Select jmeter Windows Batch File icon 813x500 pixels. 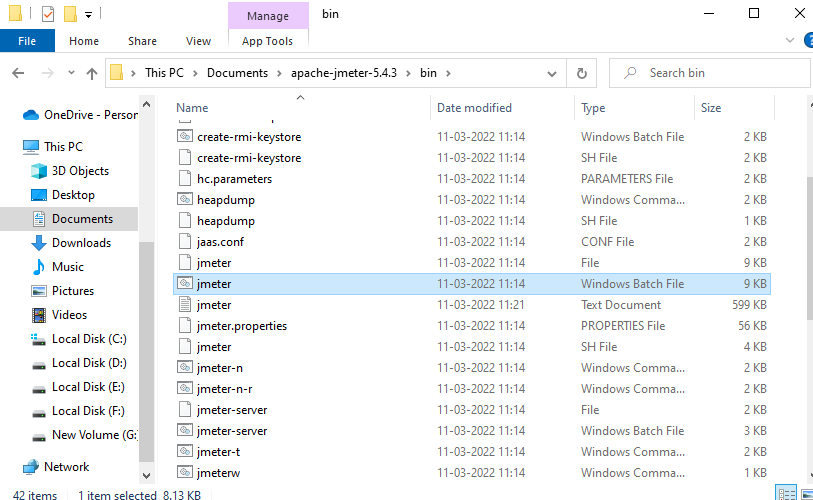click(x=185, y=283)
